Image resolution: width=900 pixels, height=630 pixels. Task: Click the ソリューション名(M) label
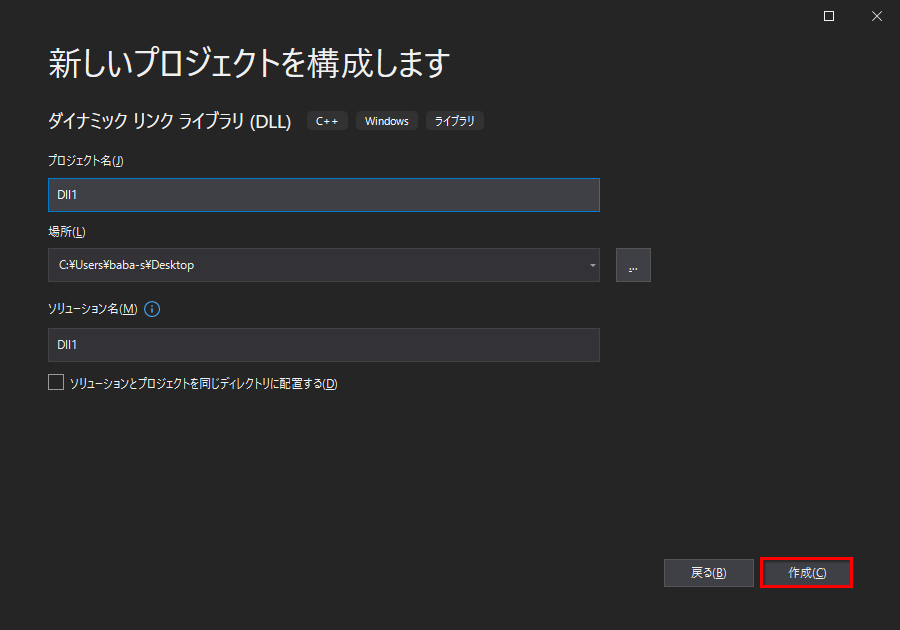(x=92, y=309)
